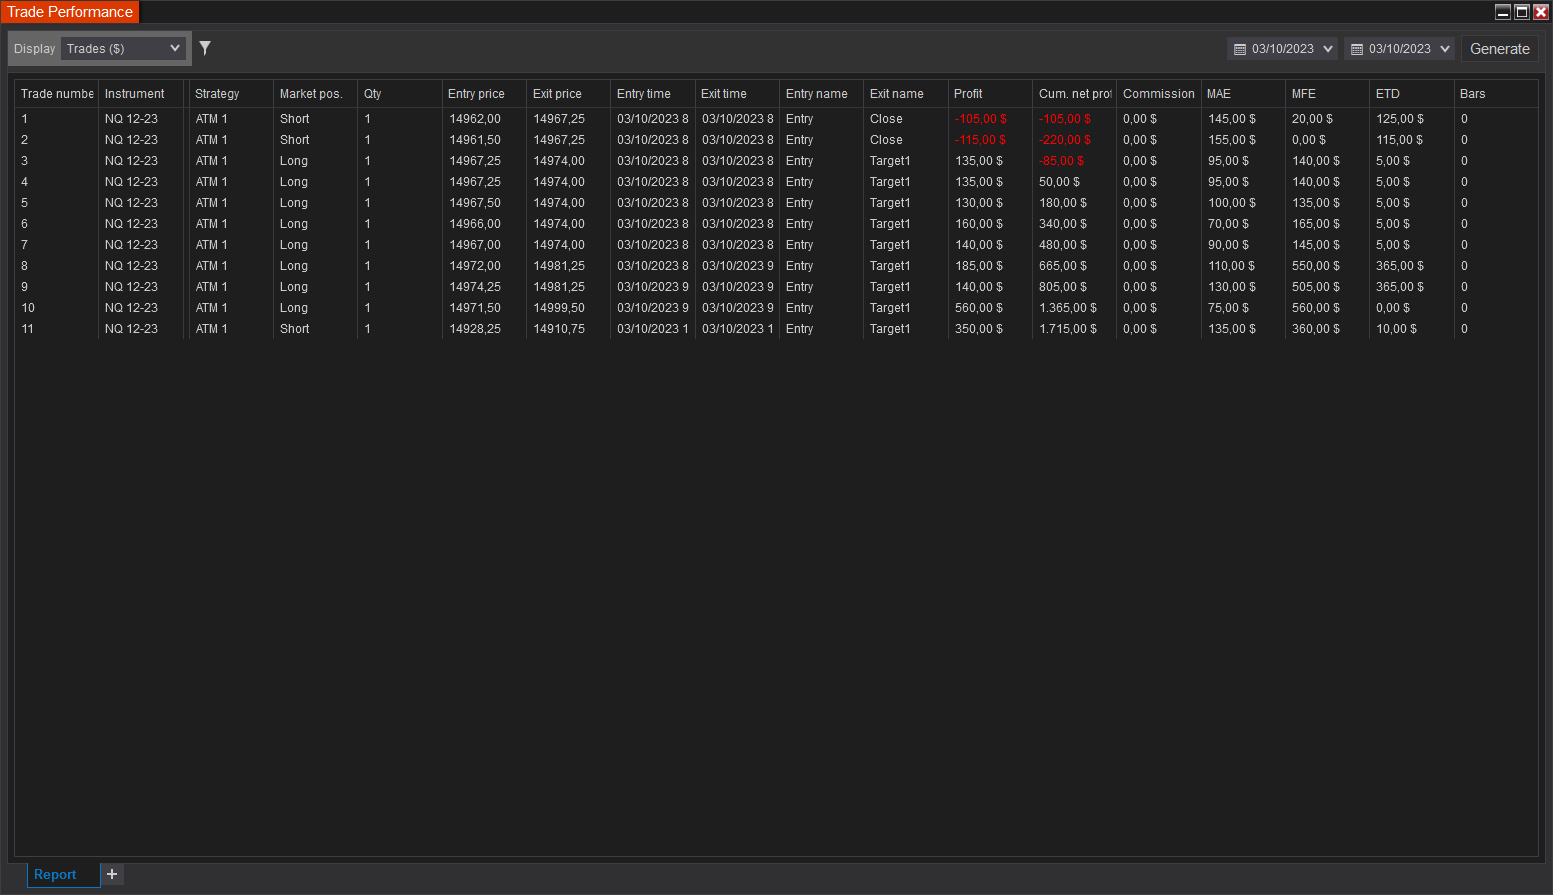The height and width of the screenshot is (895, 1553).
Task: Click entry price 14928,25
Action: [475, 329]
